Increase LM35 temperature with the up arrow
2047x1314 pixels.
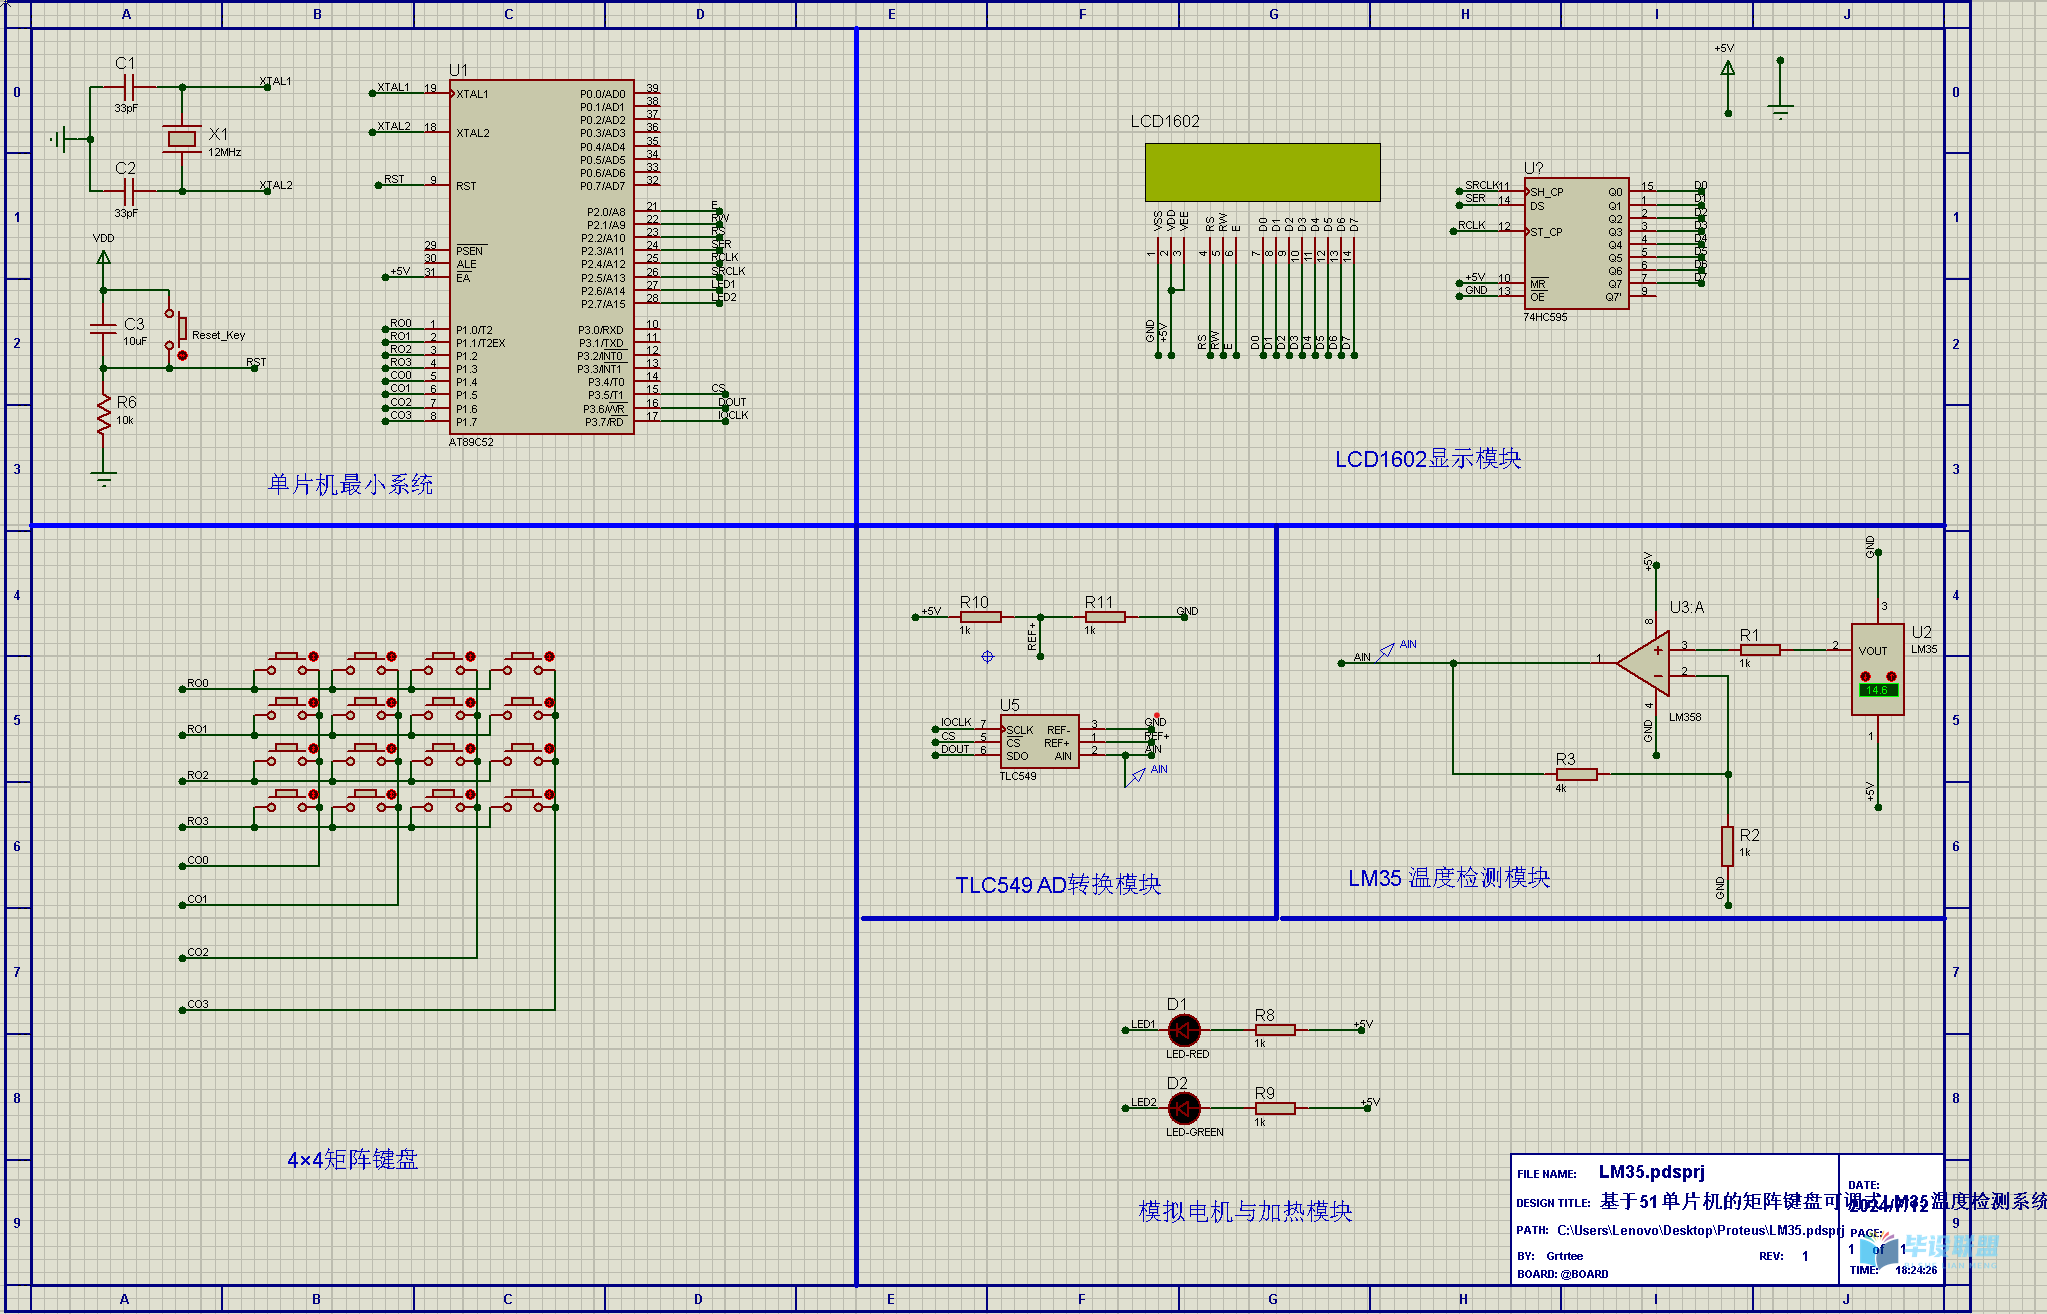(1891, 677)
